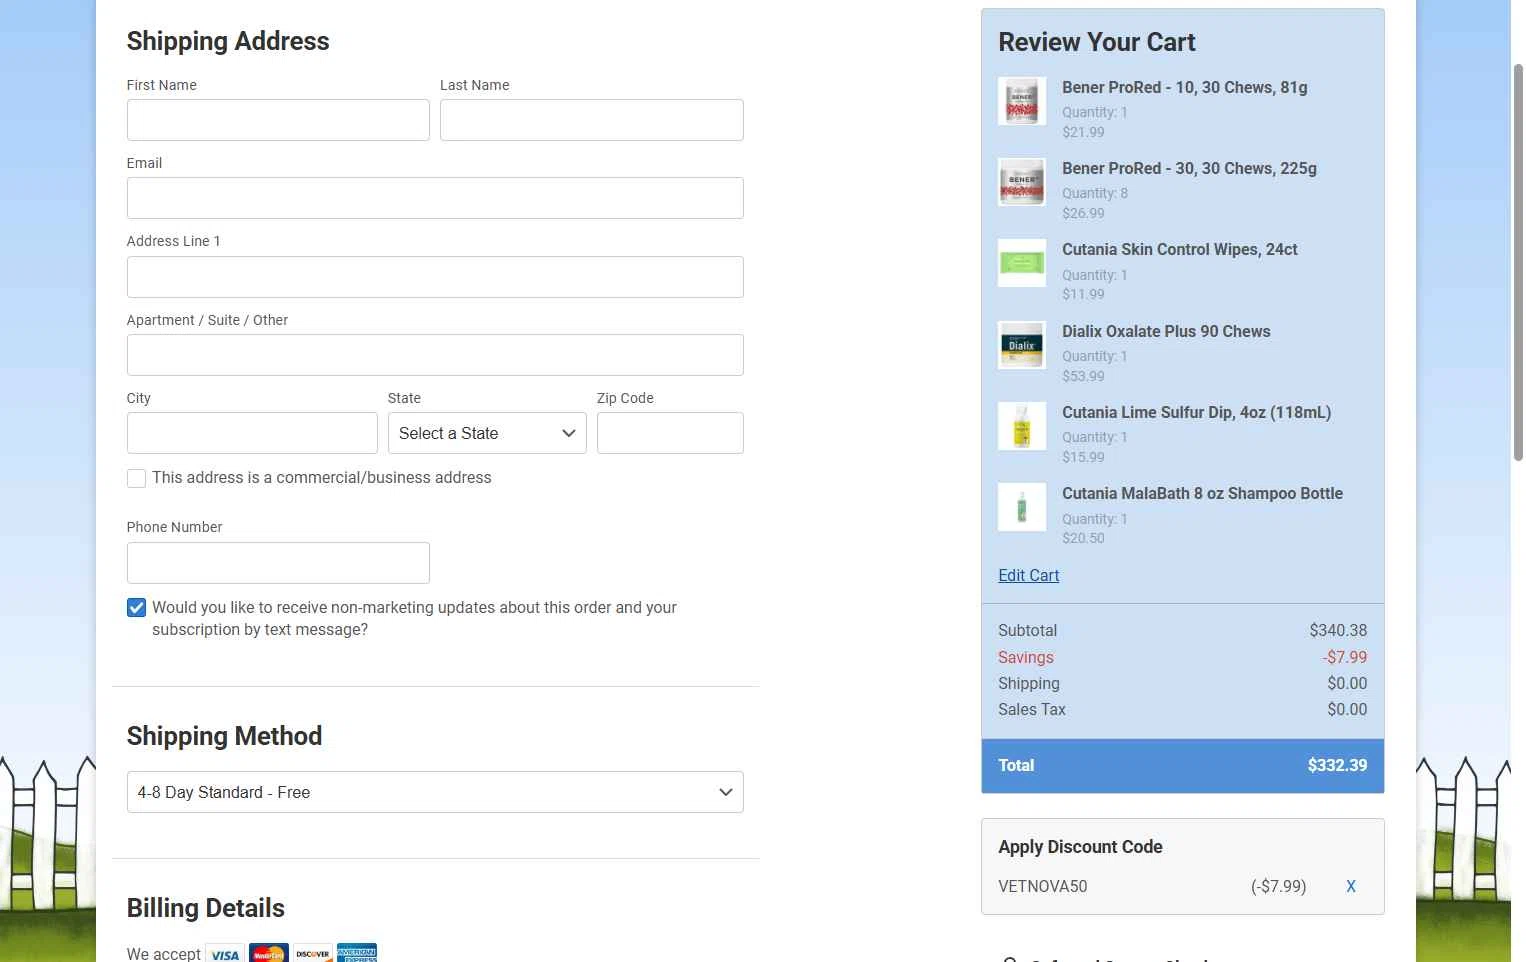The image size is (1526, 962).
Task: Click the Billing Details heading
Action: 205,908
